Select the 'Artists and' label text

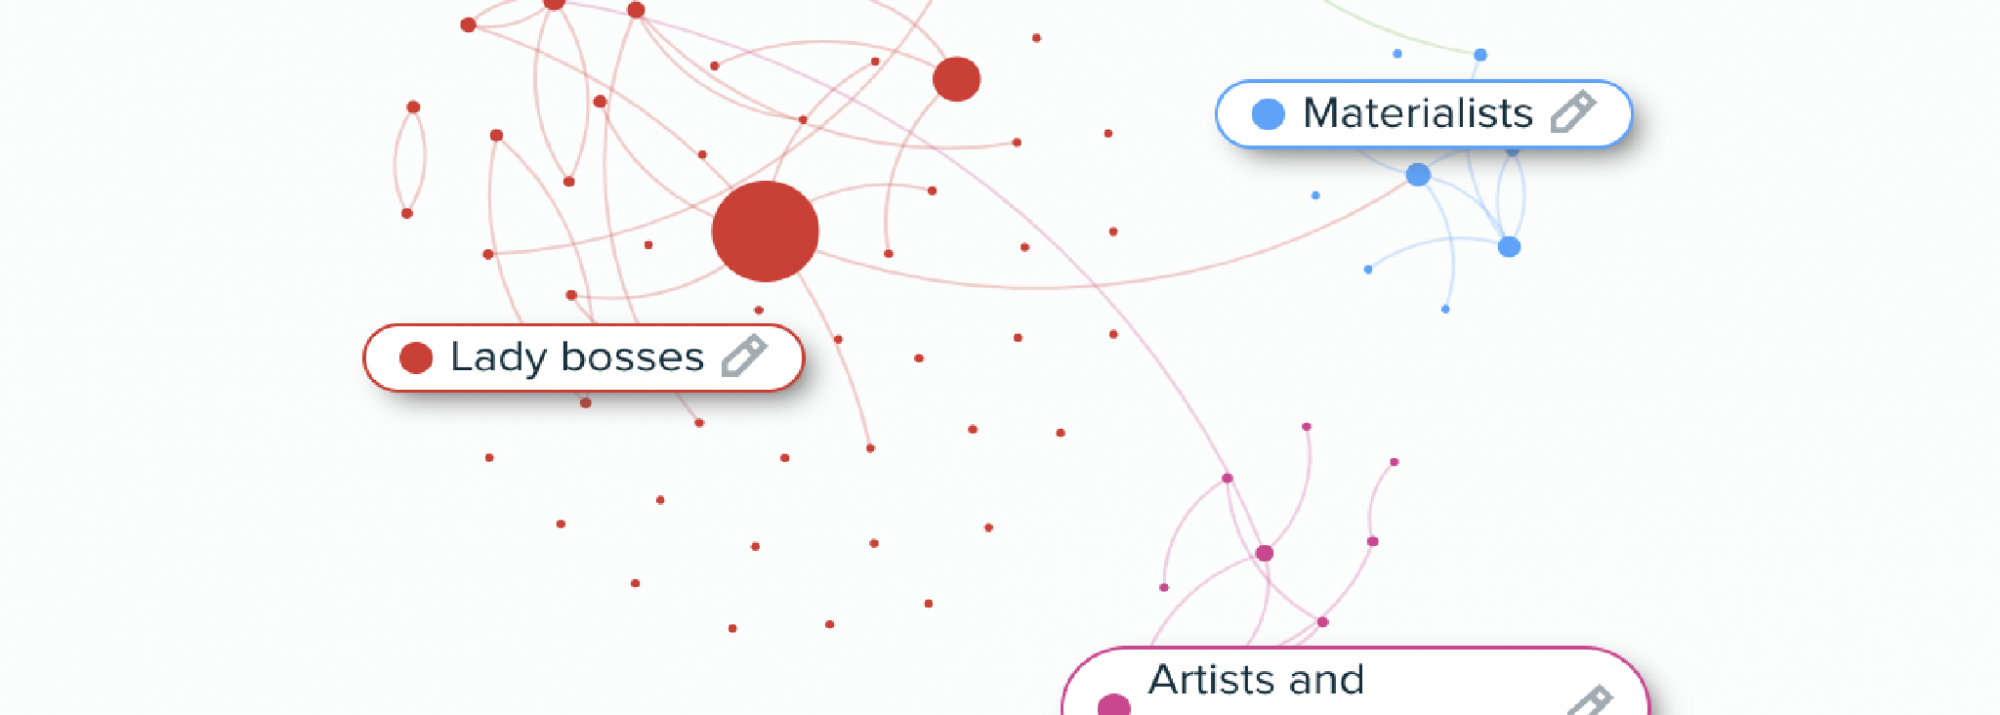[1256, 680]
